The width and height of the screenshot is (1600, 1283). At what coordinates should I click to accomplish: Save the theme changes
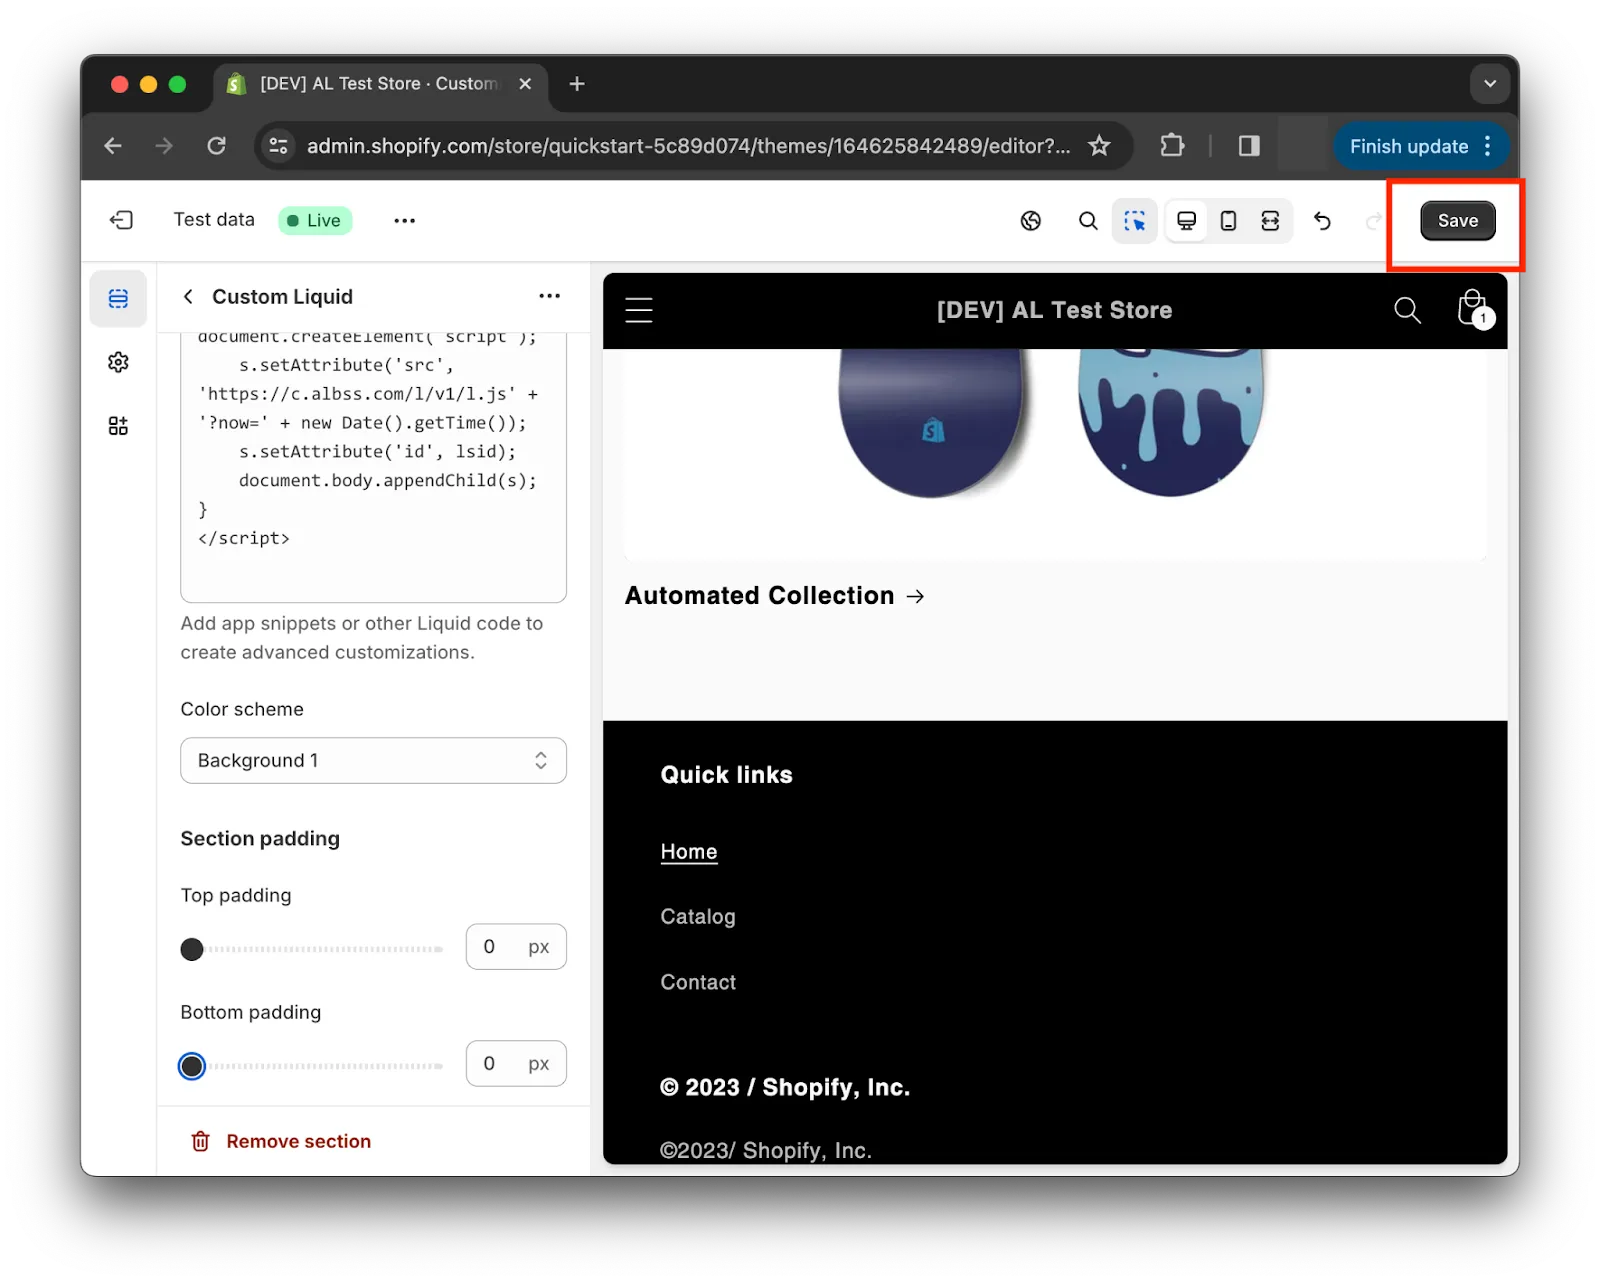pos(1457,221)
